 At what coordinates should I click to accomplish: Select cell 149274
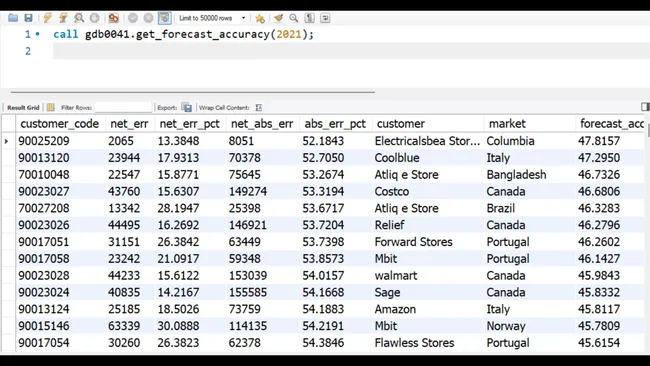[247, 191]
